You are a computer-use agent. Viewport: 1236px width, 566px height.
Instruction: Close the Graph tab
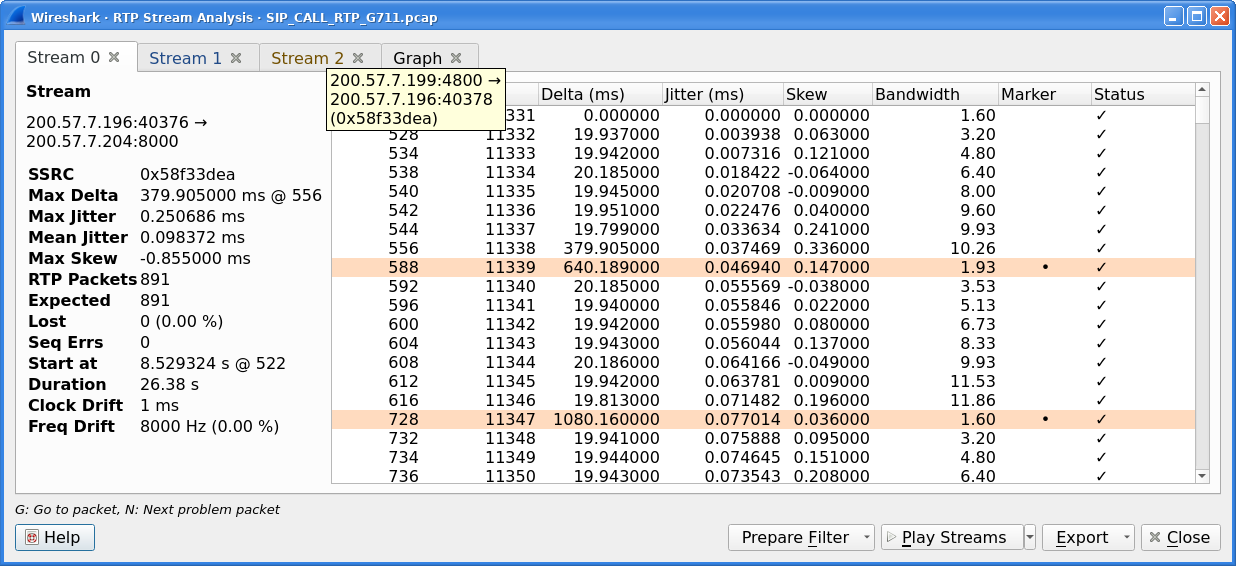pos(456,58)
